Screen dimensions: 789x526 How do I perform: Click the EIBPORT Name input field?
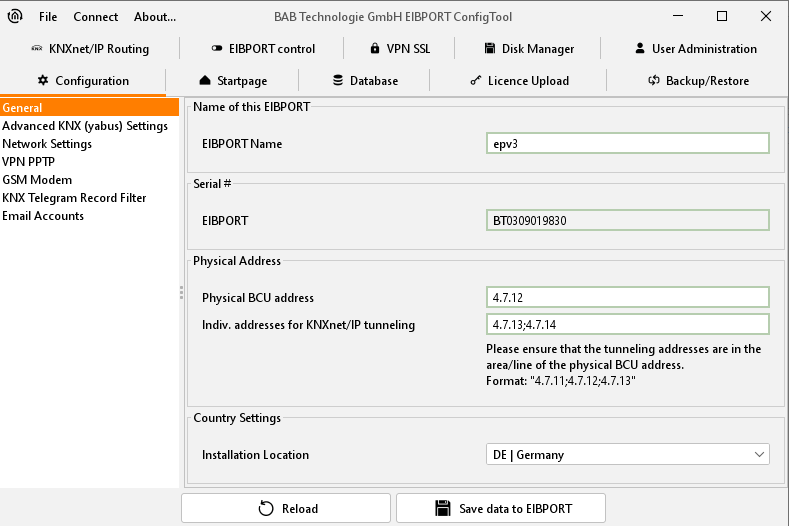(627, 144)
